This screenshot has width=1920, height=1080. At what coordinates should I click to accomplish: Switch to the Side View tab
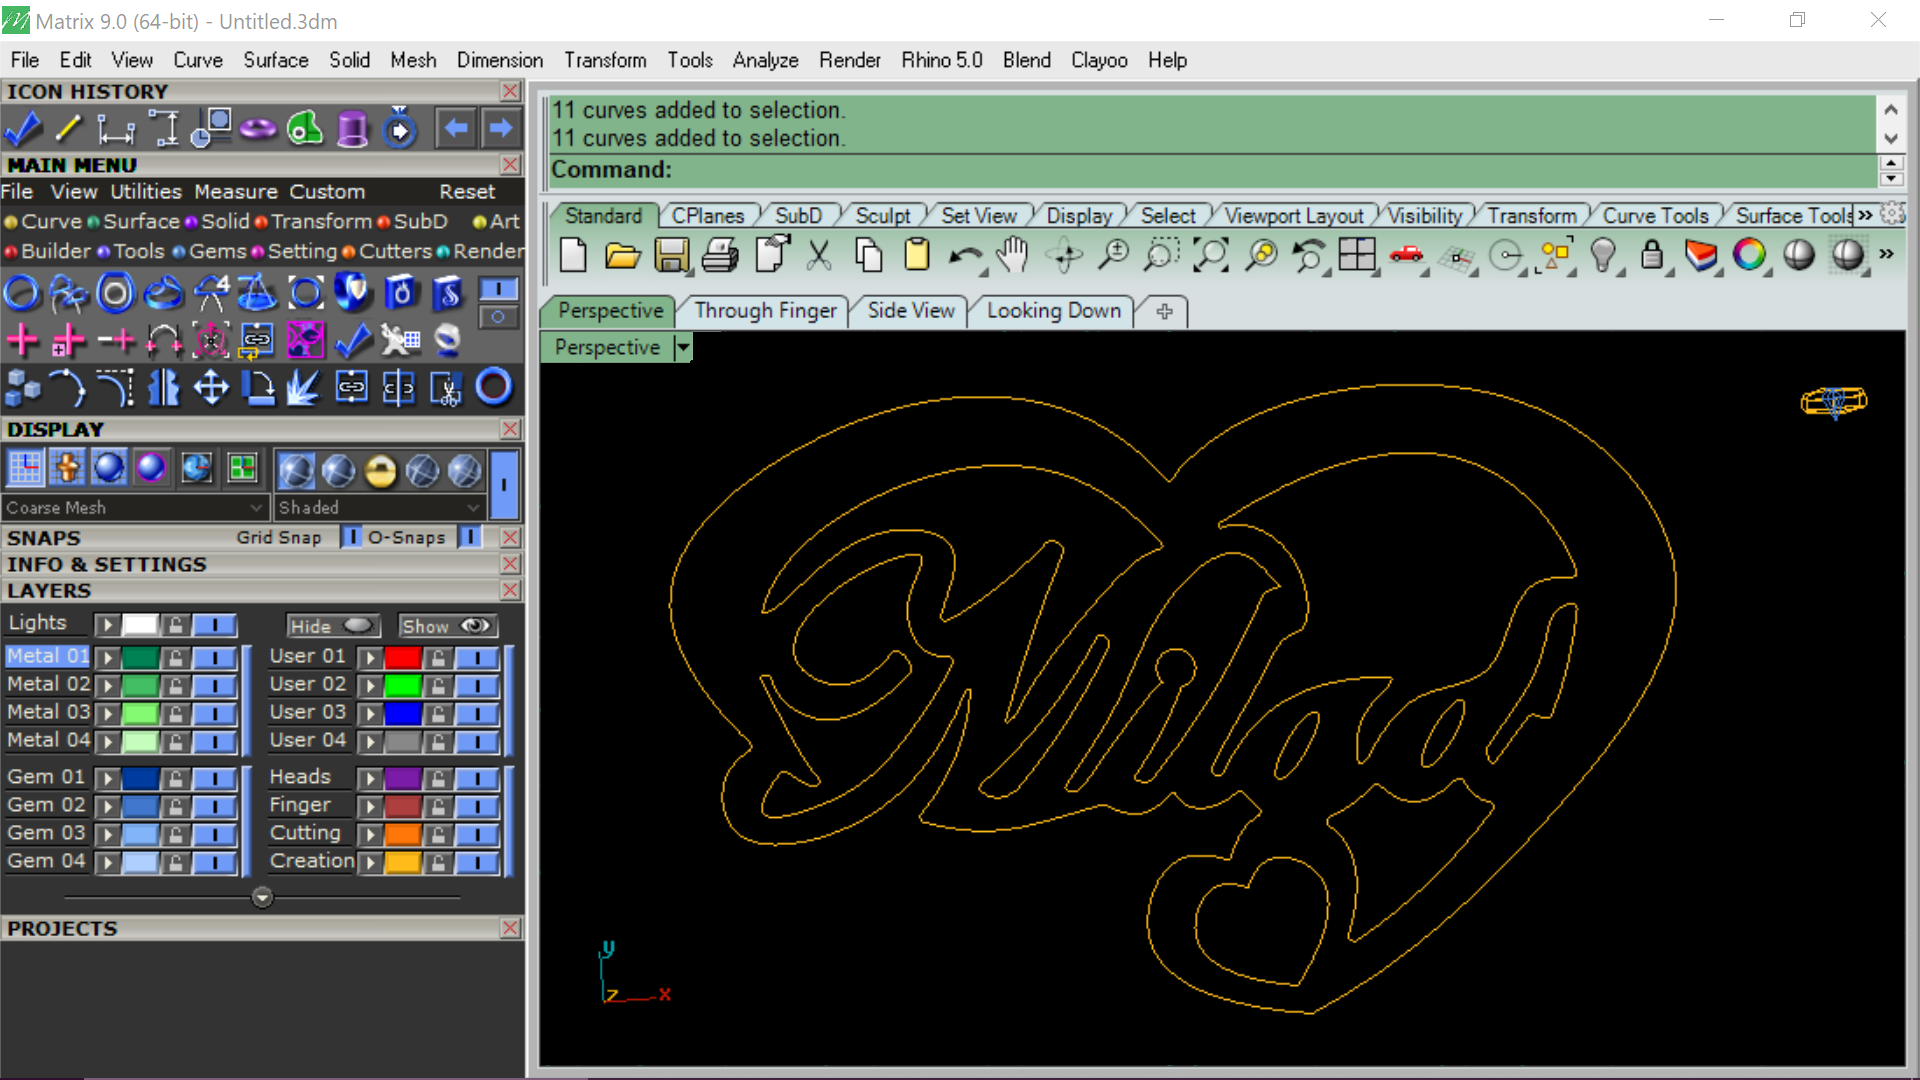click(x=910, y=311)
